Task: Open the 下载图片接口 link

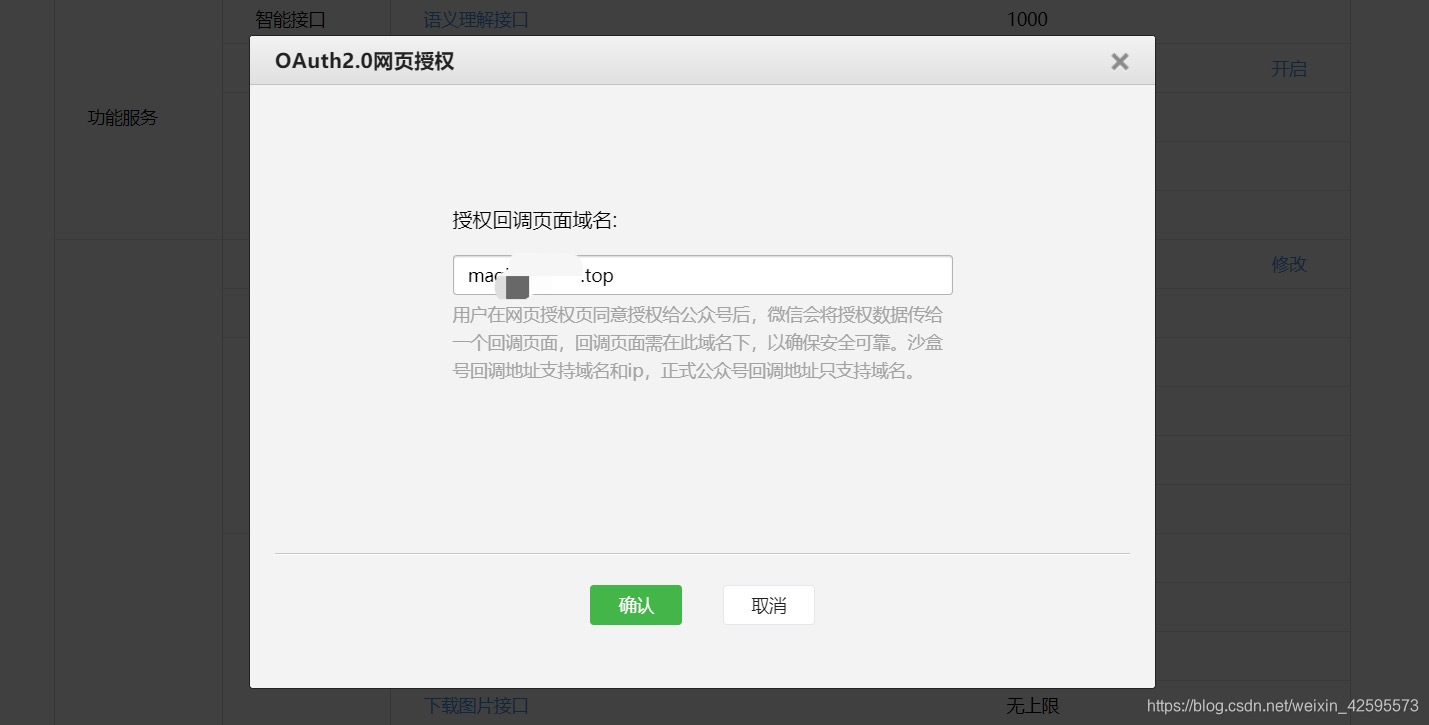Action: 475,705
